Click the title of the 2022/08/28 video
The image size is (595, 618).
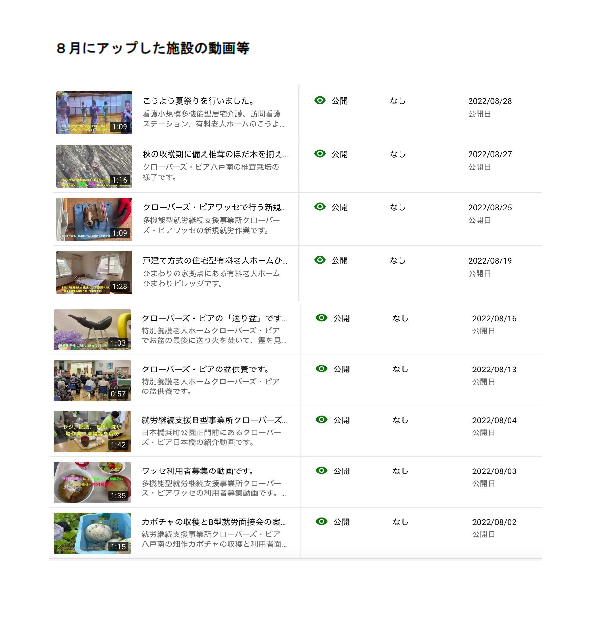198,101
